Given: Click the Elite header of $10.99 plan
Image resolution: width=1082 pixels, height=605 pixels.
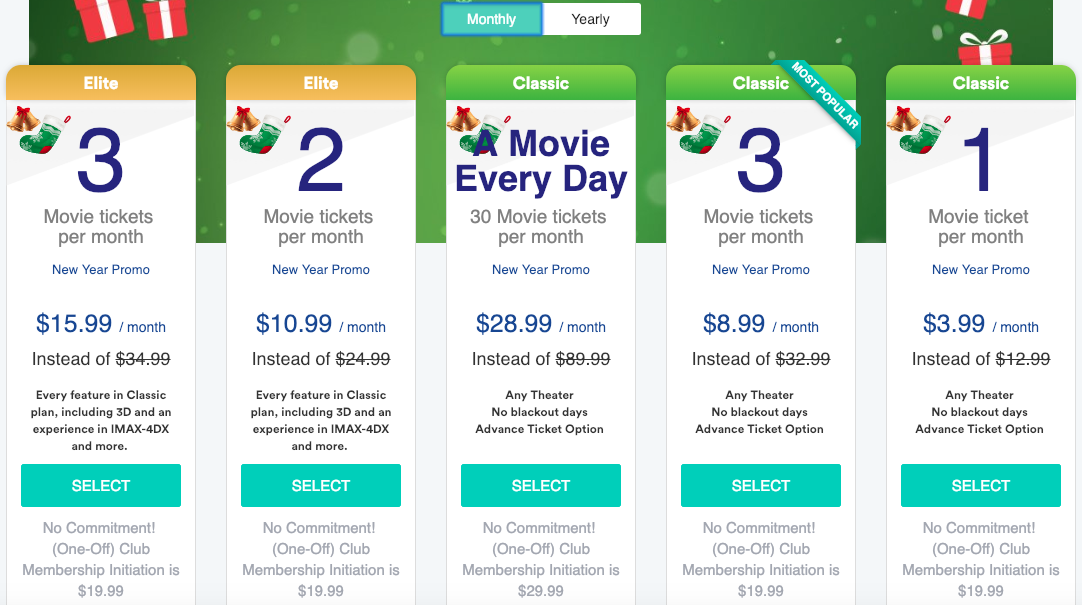Looking at the screenshot, I should tap(321, 83).
